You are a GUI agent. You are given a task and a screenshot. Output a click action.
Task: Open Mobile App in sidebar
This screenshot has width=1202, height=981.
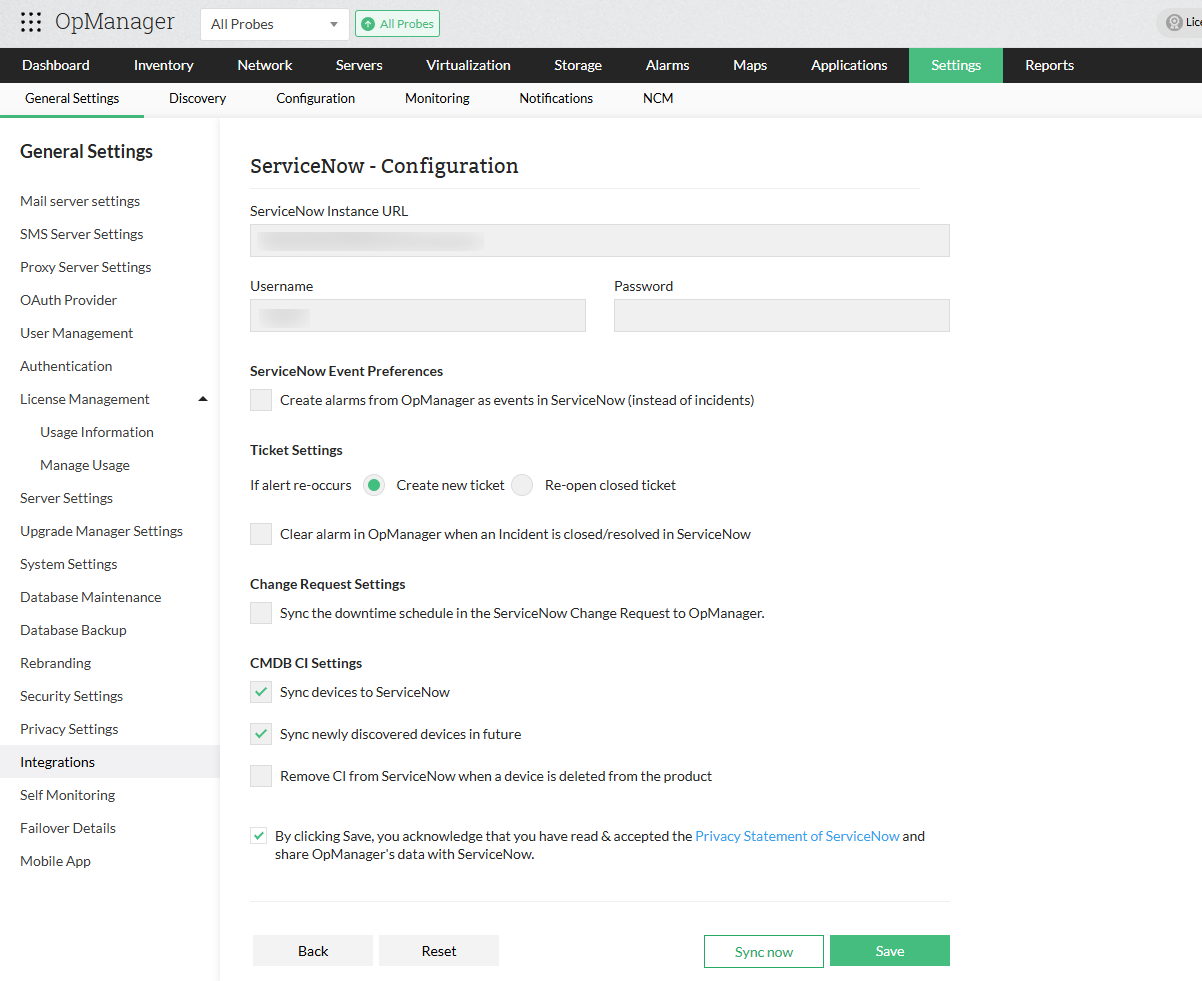pos(56,861)
